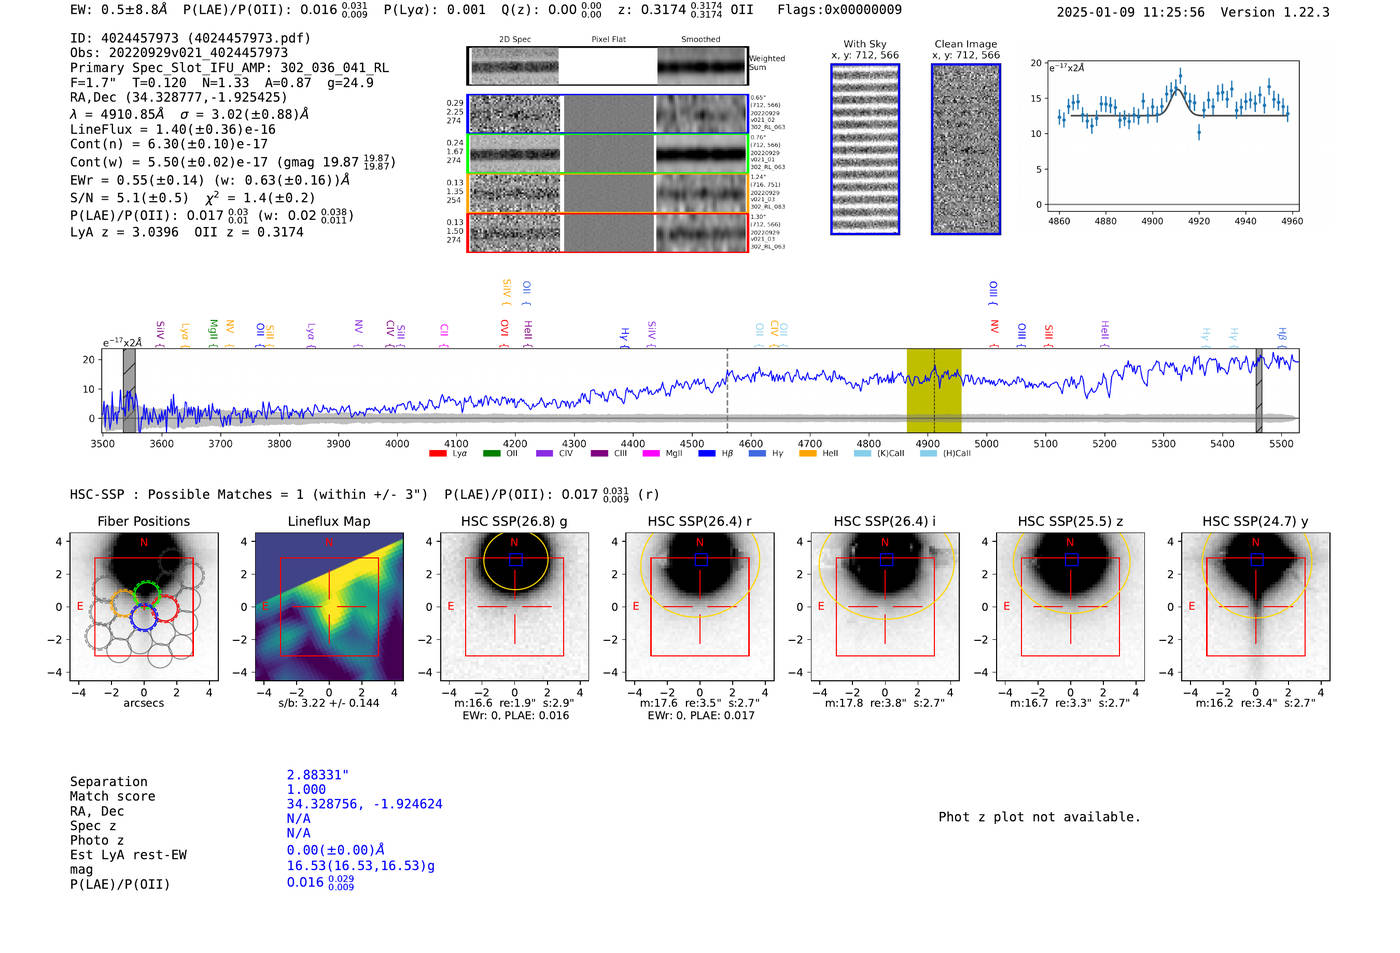Click the HSC-SSP Possible Matches = 1 heading
1400x953 pixels.
click(x=250, y=494)
